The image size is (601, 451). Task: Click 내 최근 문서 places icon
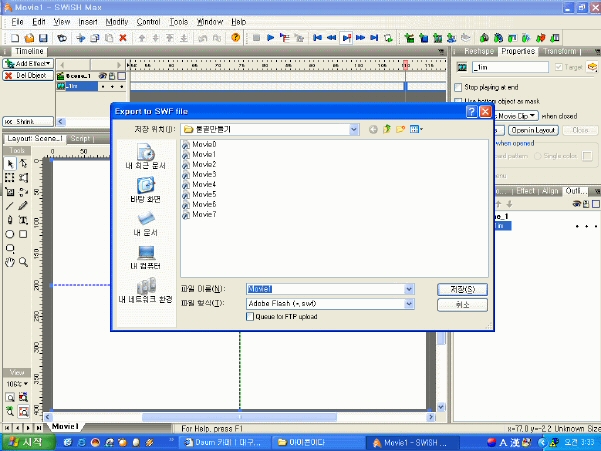(146, 156)
